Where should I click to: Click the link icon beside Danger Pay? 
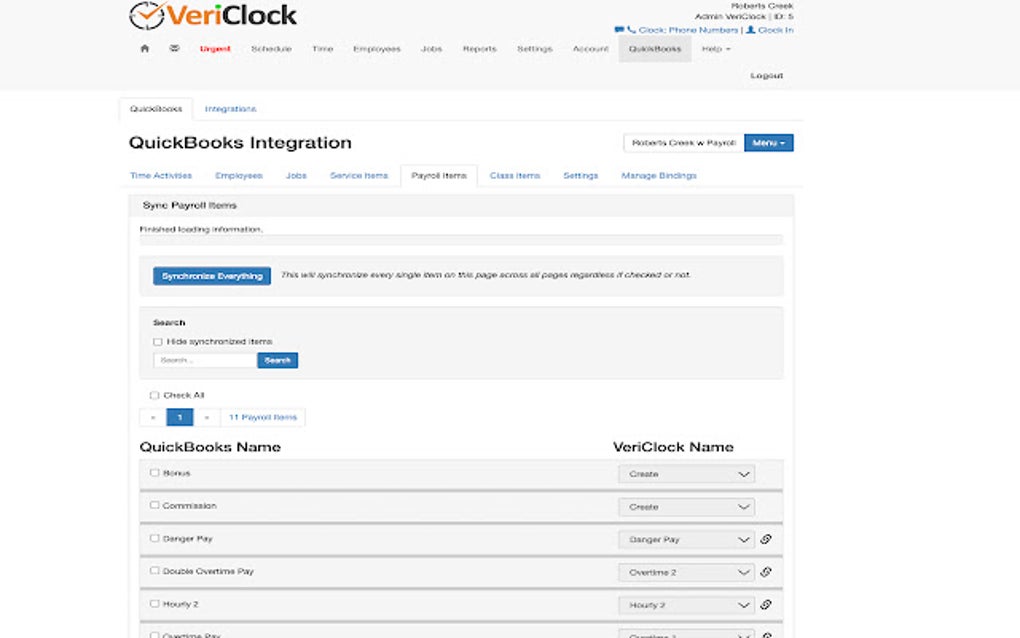765,538
